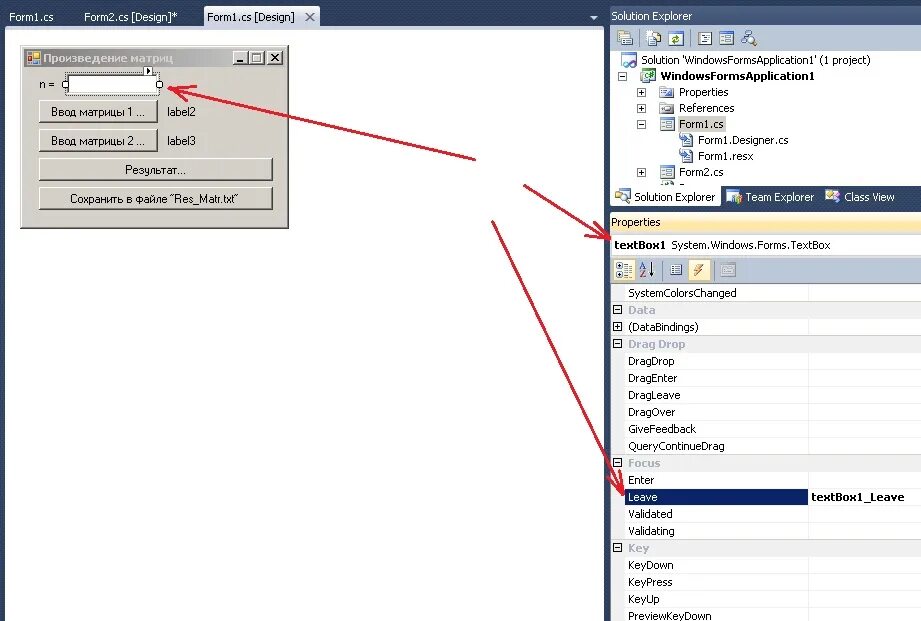Viewport: 921px width, 621px height.
Task: Click the C# project icon
Action: click(648, 76)
